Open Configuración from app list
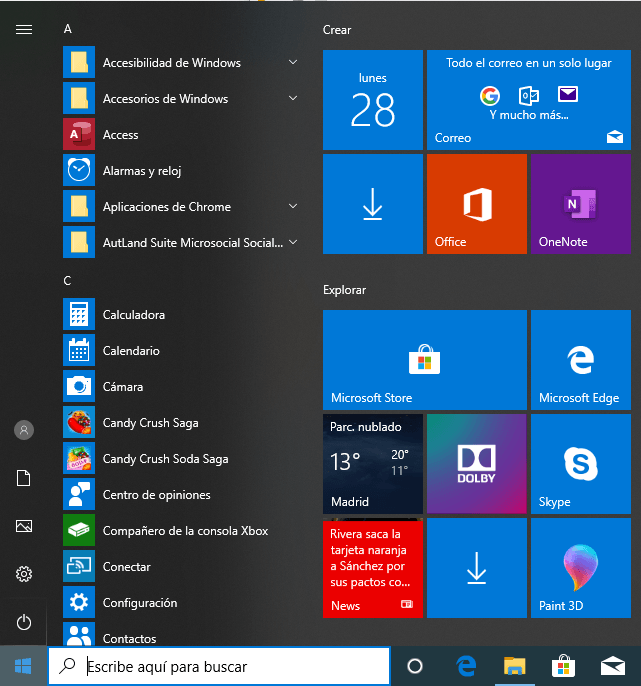Image resolution: width=641 pixels, height=686 pixels. click(182, 602)
